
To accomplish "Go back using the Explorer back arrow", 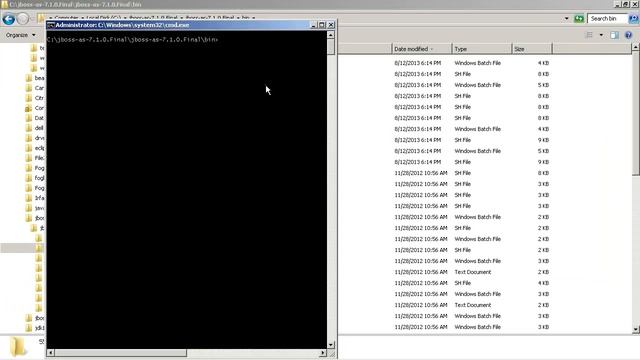I will (x=9, y=19).
